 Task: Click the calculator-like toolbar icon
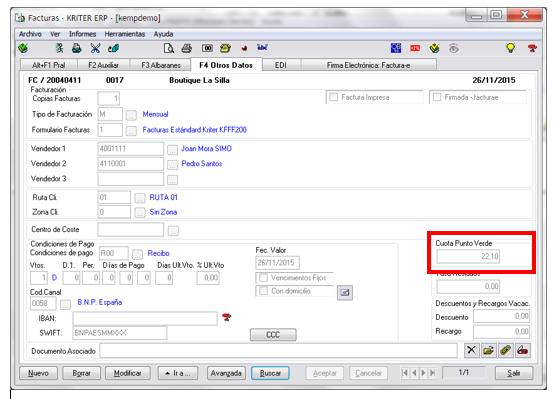click(x=207, y=48)
